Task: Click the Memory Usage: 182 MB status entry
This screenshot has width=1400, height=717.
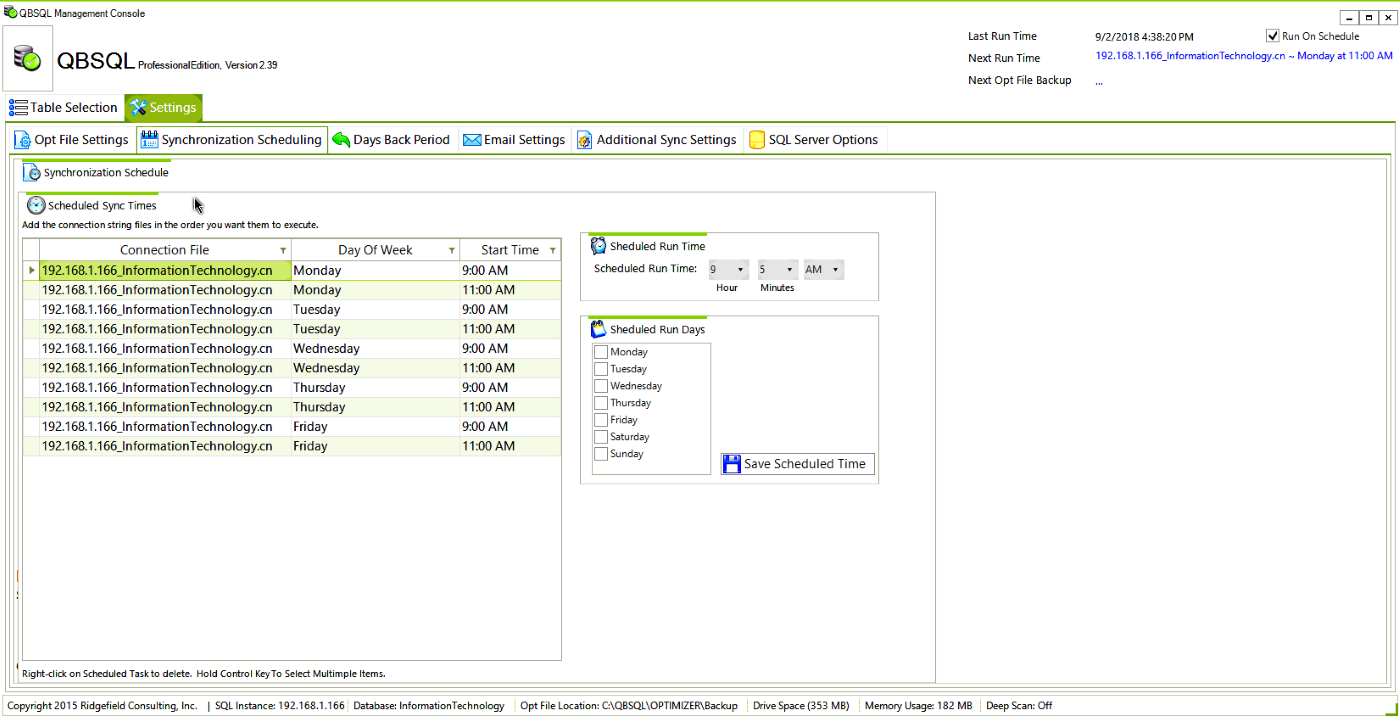Action: point(918,706)
